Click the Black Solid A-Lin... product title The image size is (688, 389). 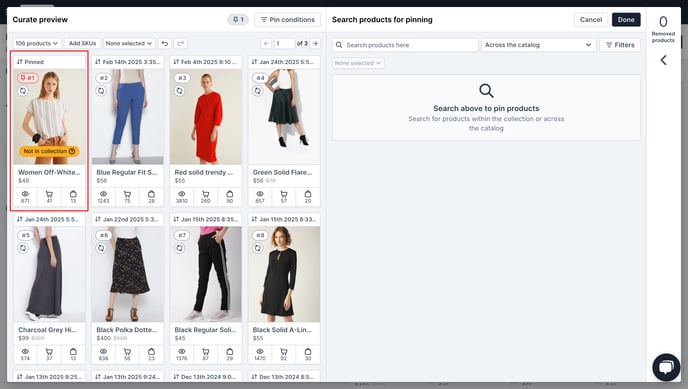pyautogui.click(x=282, y=330)
